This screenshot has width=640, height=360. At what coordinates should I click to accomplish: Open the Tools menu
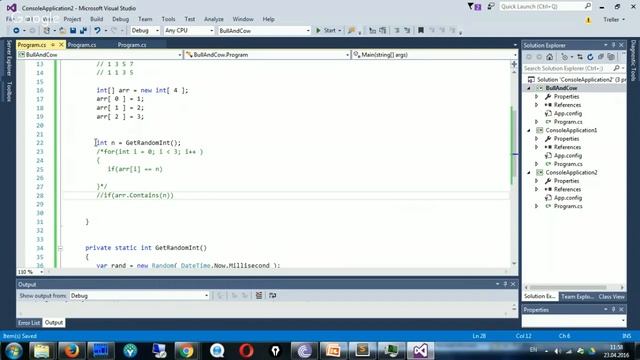click(x=168, y=19)
